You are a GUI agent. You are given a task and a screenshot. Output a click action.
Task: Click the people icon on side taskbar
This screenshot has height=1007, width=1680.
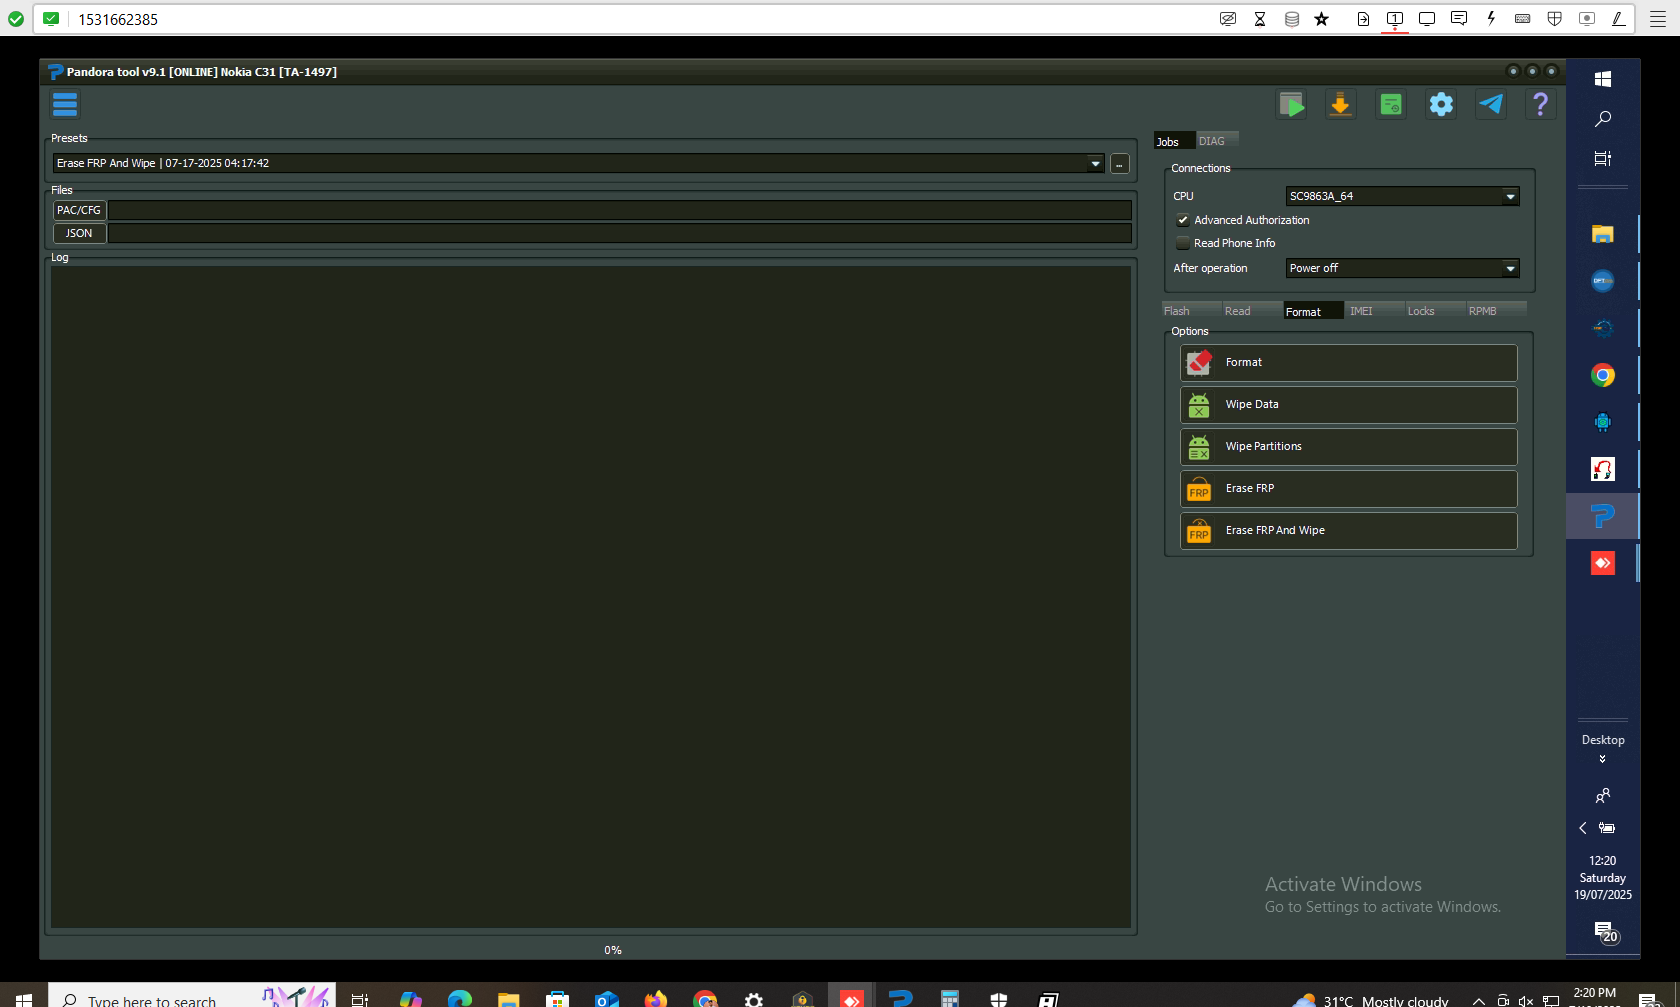point(1603,796)
